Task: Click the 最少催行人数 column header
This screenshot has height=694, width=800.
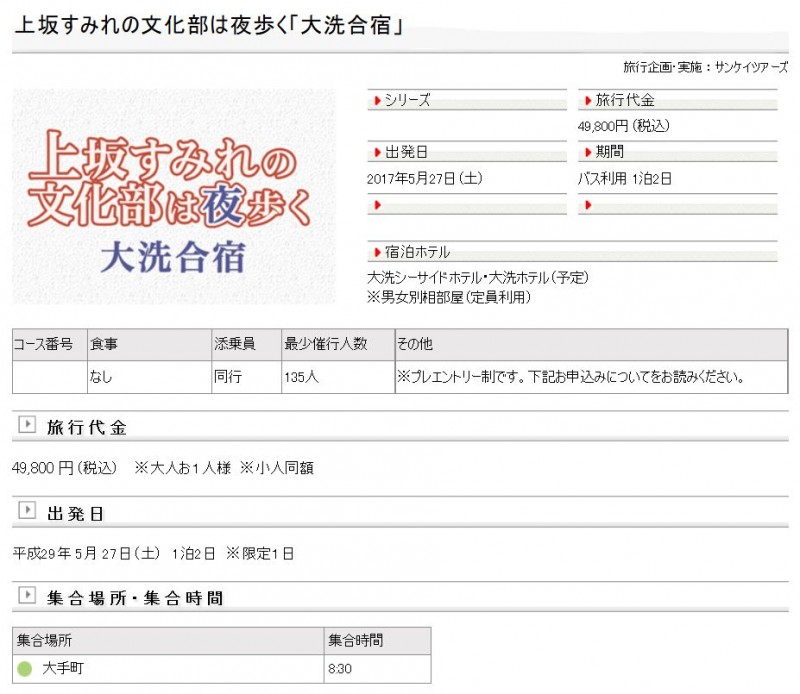Action: (x=326, y=344)
